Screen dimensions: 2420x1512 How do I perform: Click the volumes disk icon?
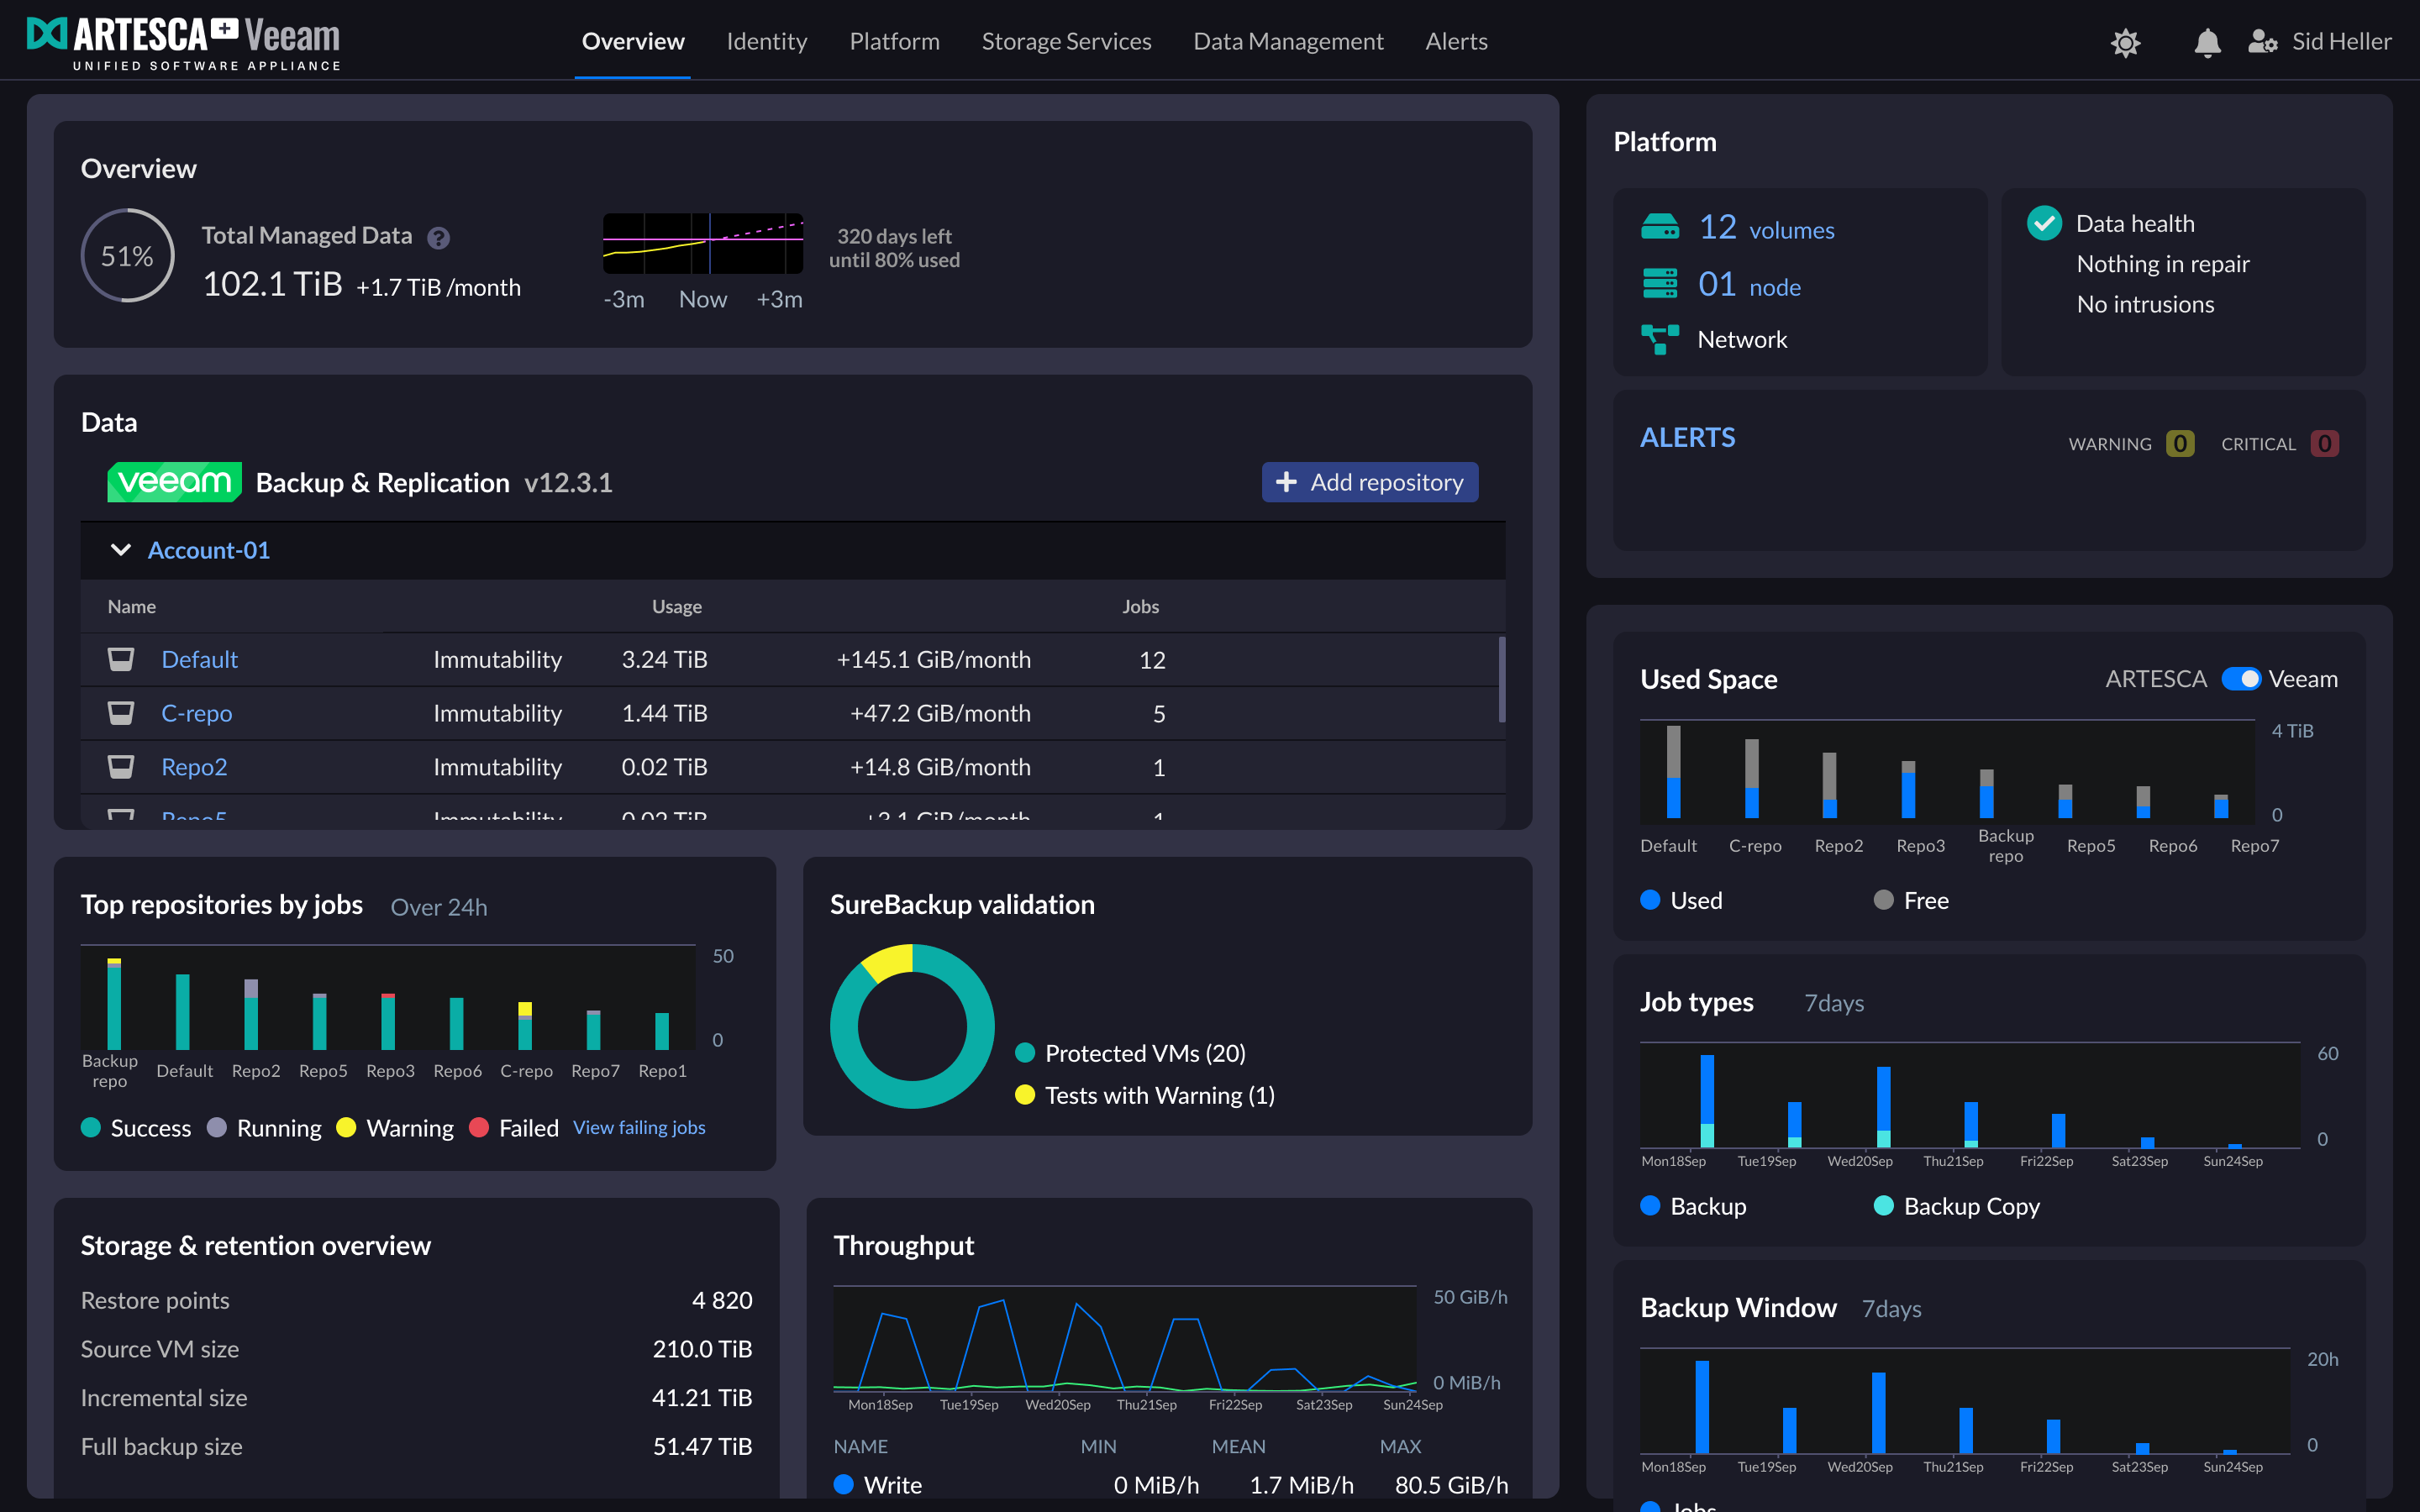click(x=1660, y=228)
